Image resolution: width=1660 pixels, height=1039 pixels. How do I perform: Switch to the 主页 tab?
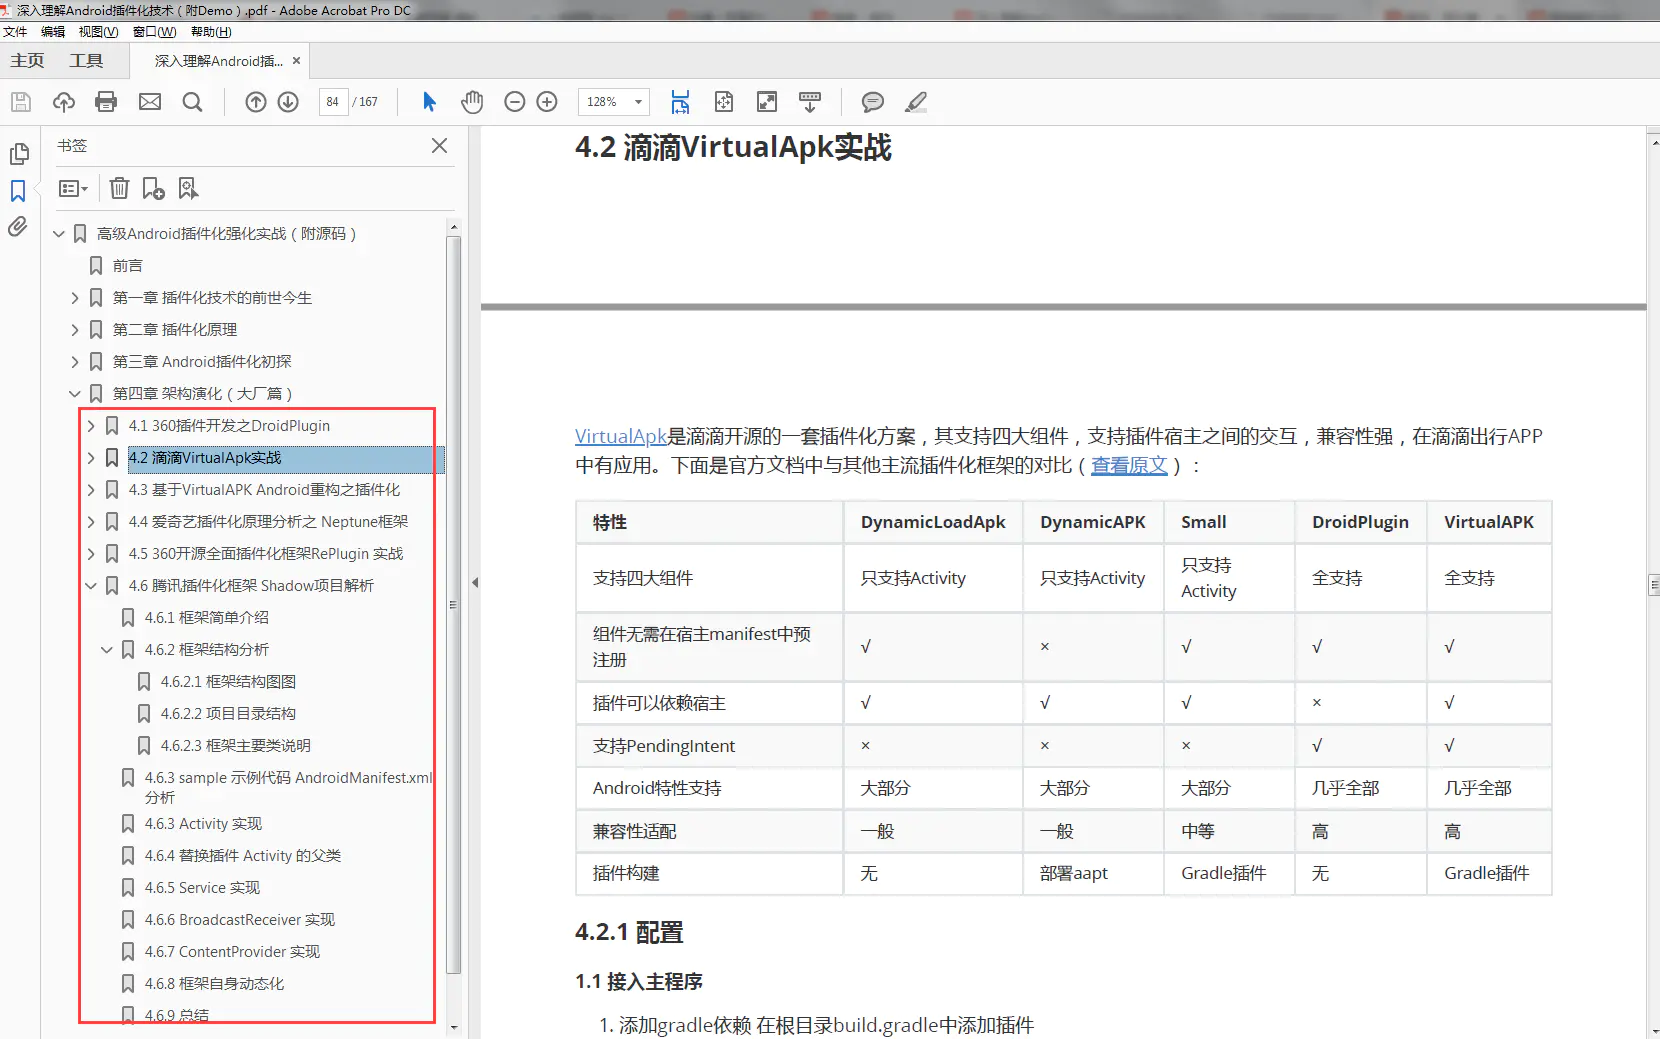coord(27,61)
